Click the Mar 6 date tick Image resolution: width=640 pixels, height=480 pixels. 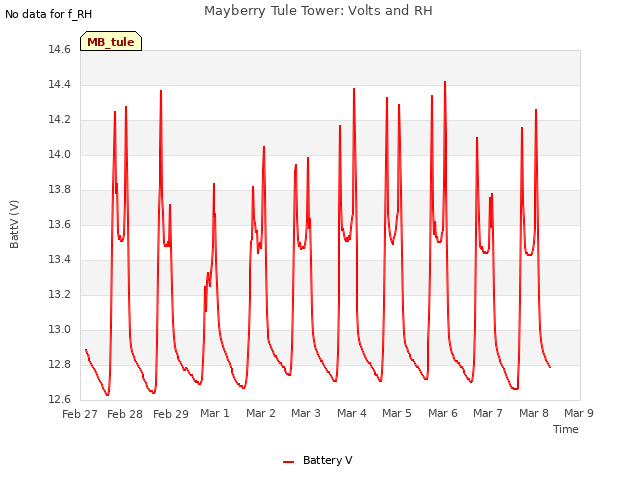coord(442,413)
